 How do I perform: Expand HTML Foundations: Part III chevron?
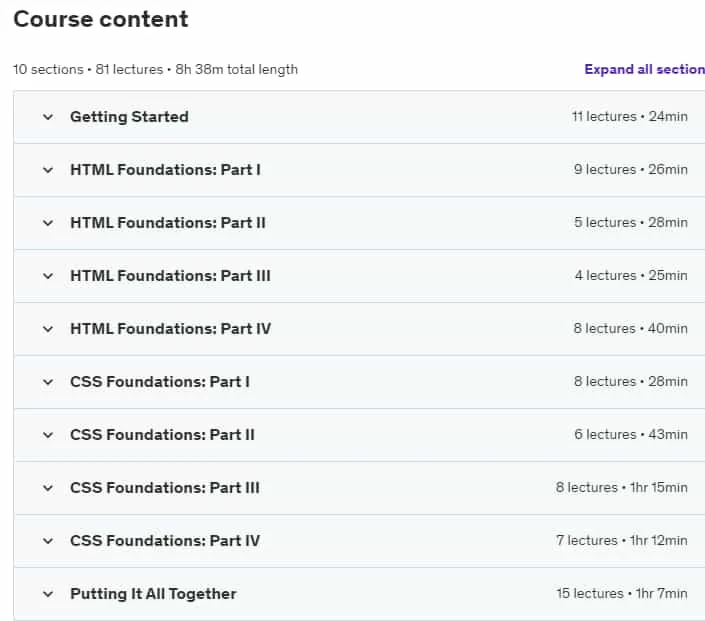click(48, 276)
